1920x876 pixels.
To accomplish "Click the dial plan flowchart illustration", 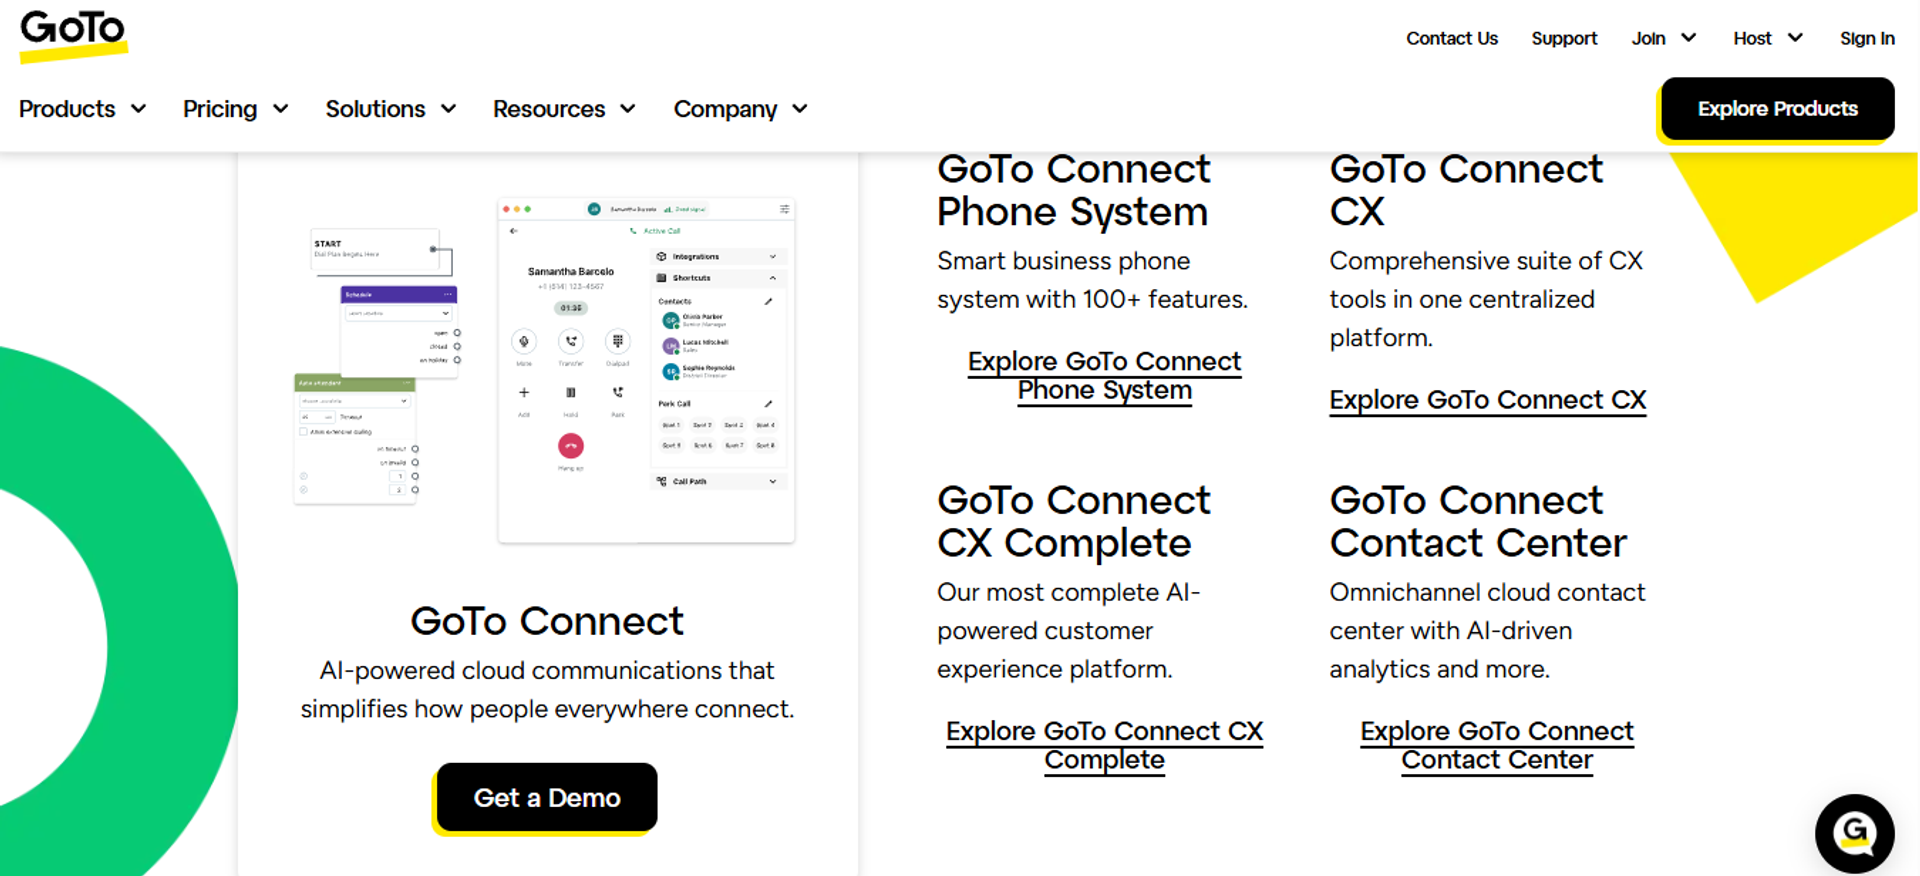I will [378, 366].
